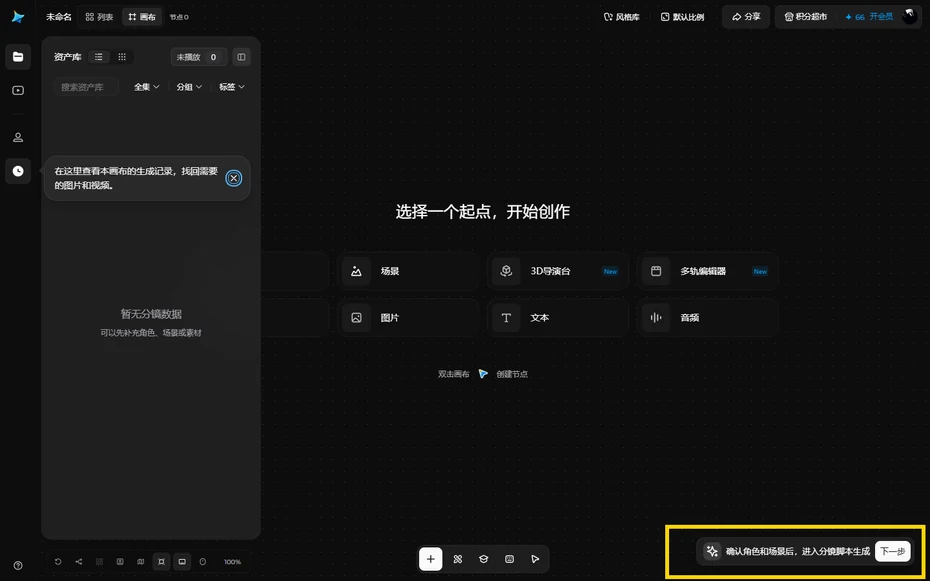Toggle the screen display button in bottom toolbar
This screenshot has height=581, width=930.
182,561
